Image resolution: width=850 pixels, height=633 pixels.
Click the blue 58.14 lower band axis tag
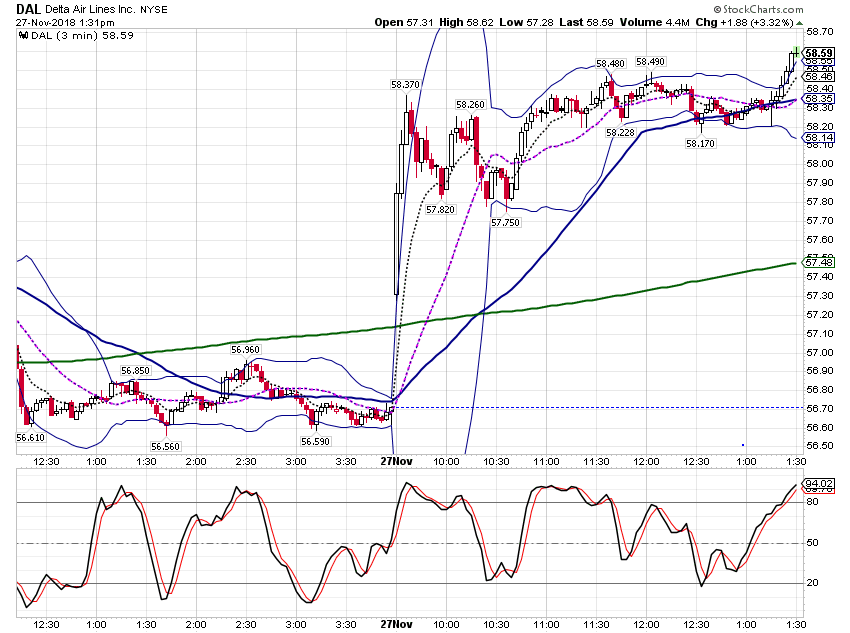[x=818, y=138]
